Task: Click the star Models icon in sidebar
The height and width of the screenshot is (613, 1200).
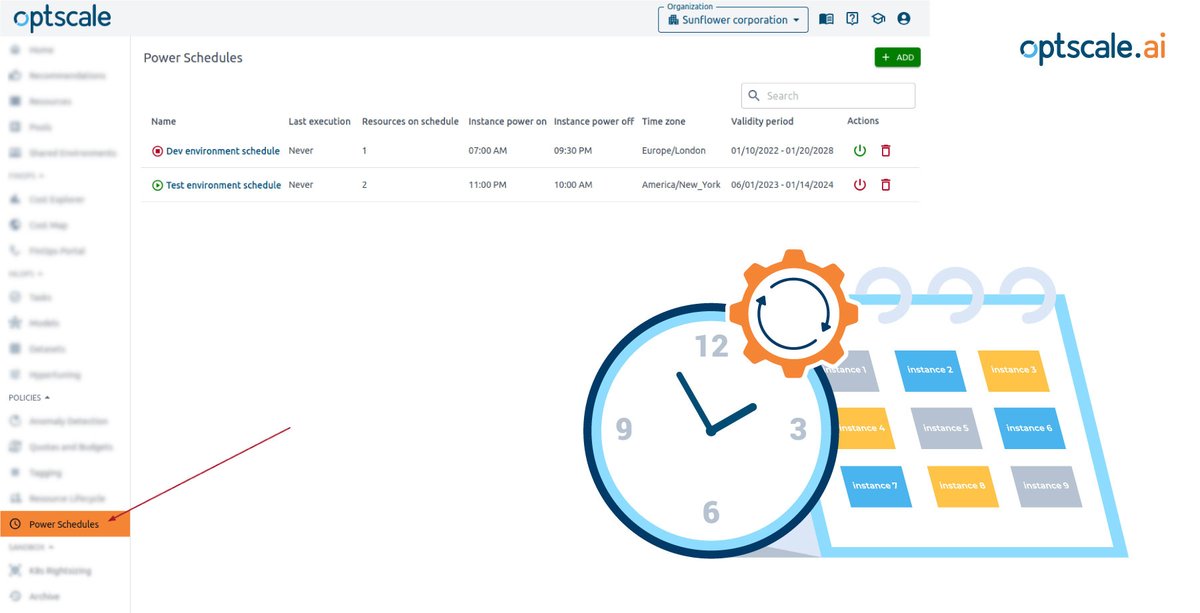Action: pos(15,323)
